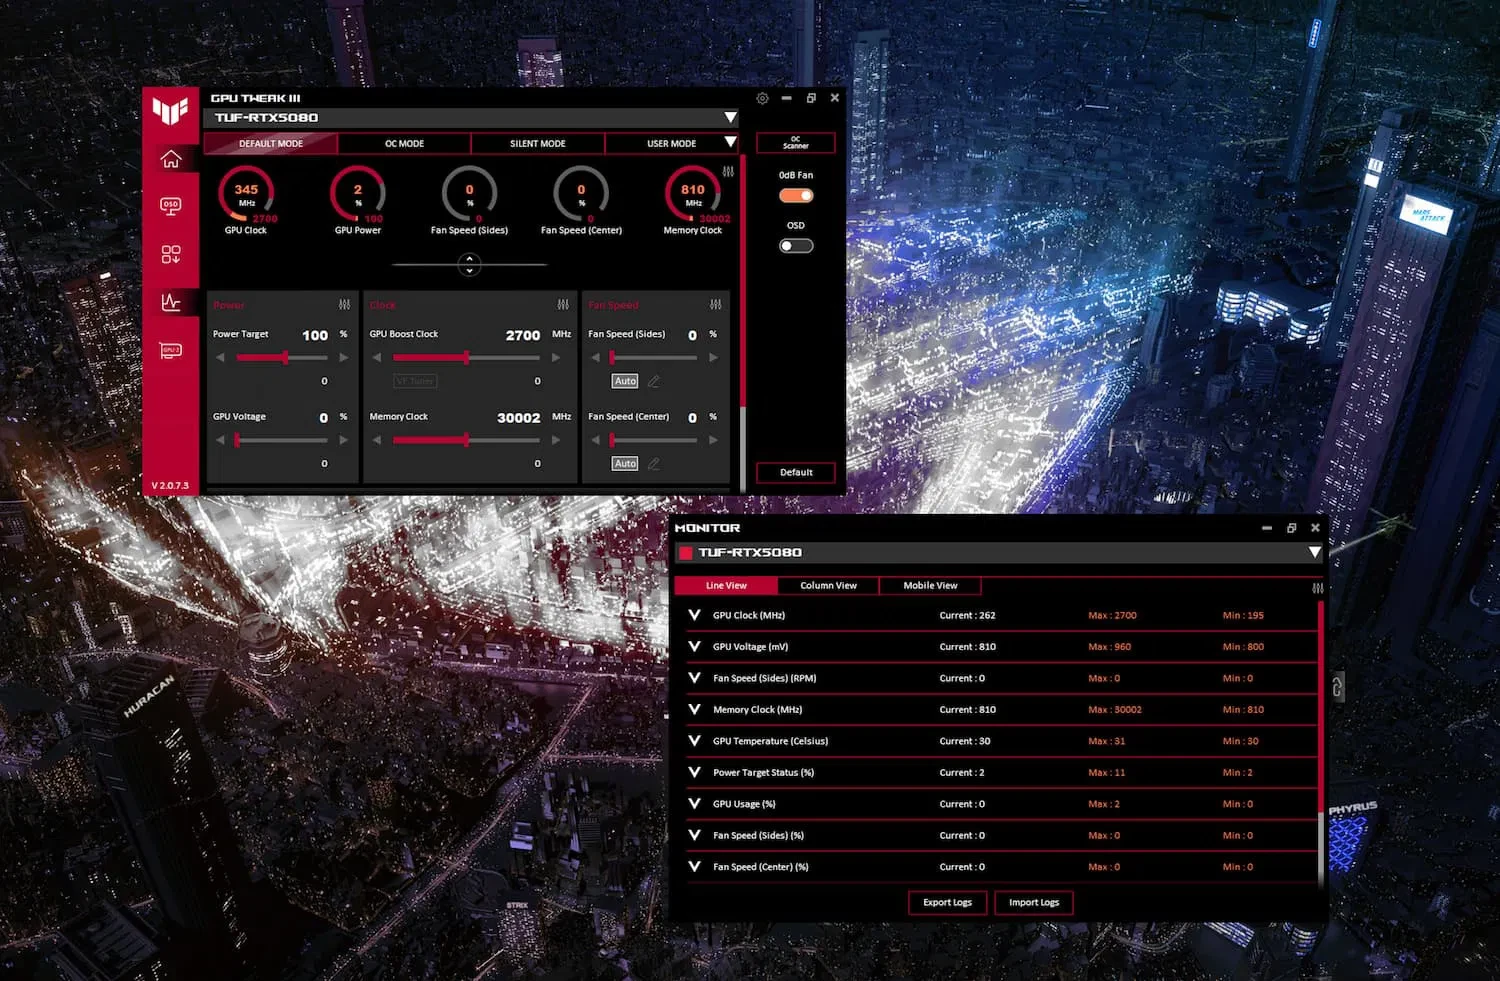Open GPU Tweak settings via the gear icon
This screenshot has height=981, width=1500.
point(762,97)
